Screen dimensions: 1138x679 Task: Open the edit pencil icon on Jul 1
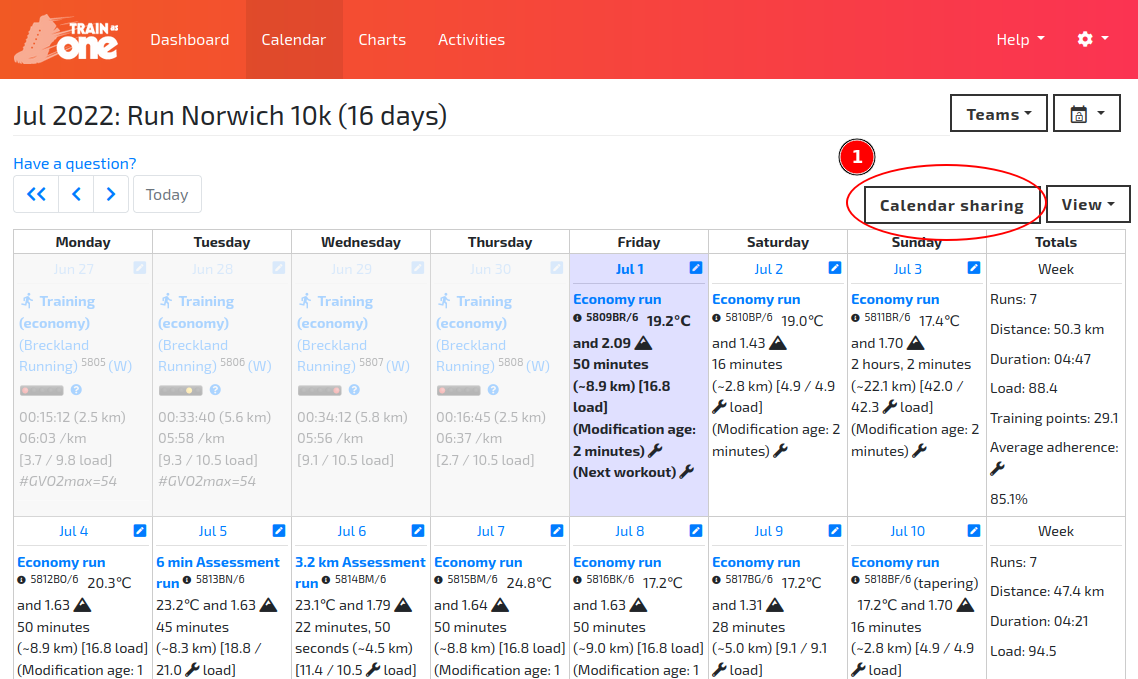[x=695, y=268]
